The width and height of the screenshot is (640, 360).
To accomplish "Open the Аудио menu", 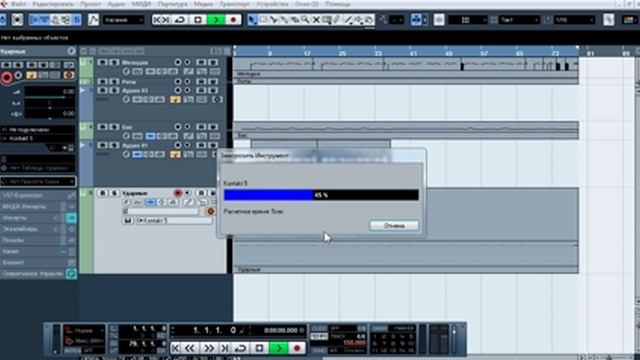I will [117, 4].
